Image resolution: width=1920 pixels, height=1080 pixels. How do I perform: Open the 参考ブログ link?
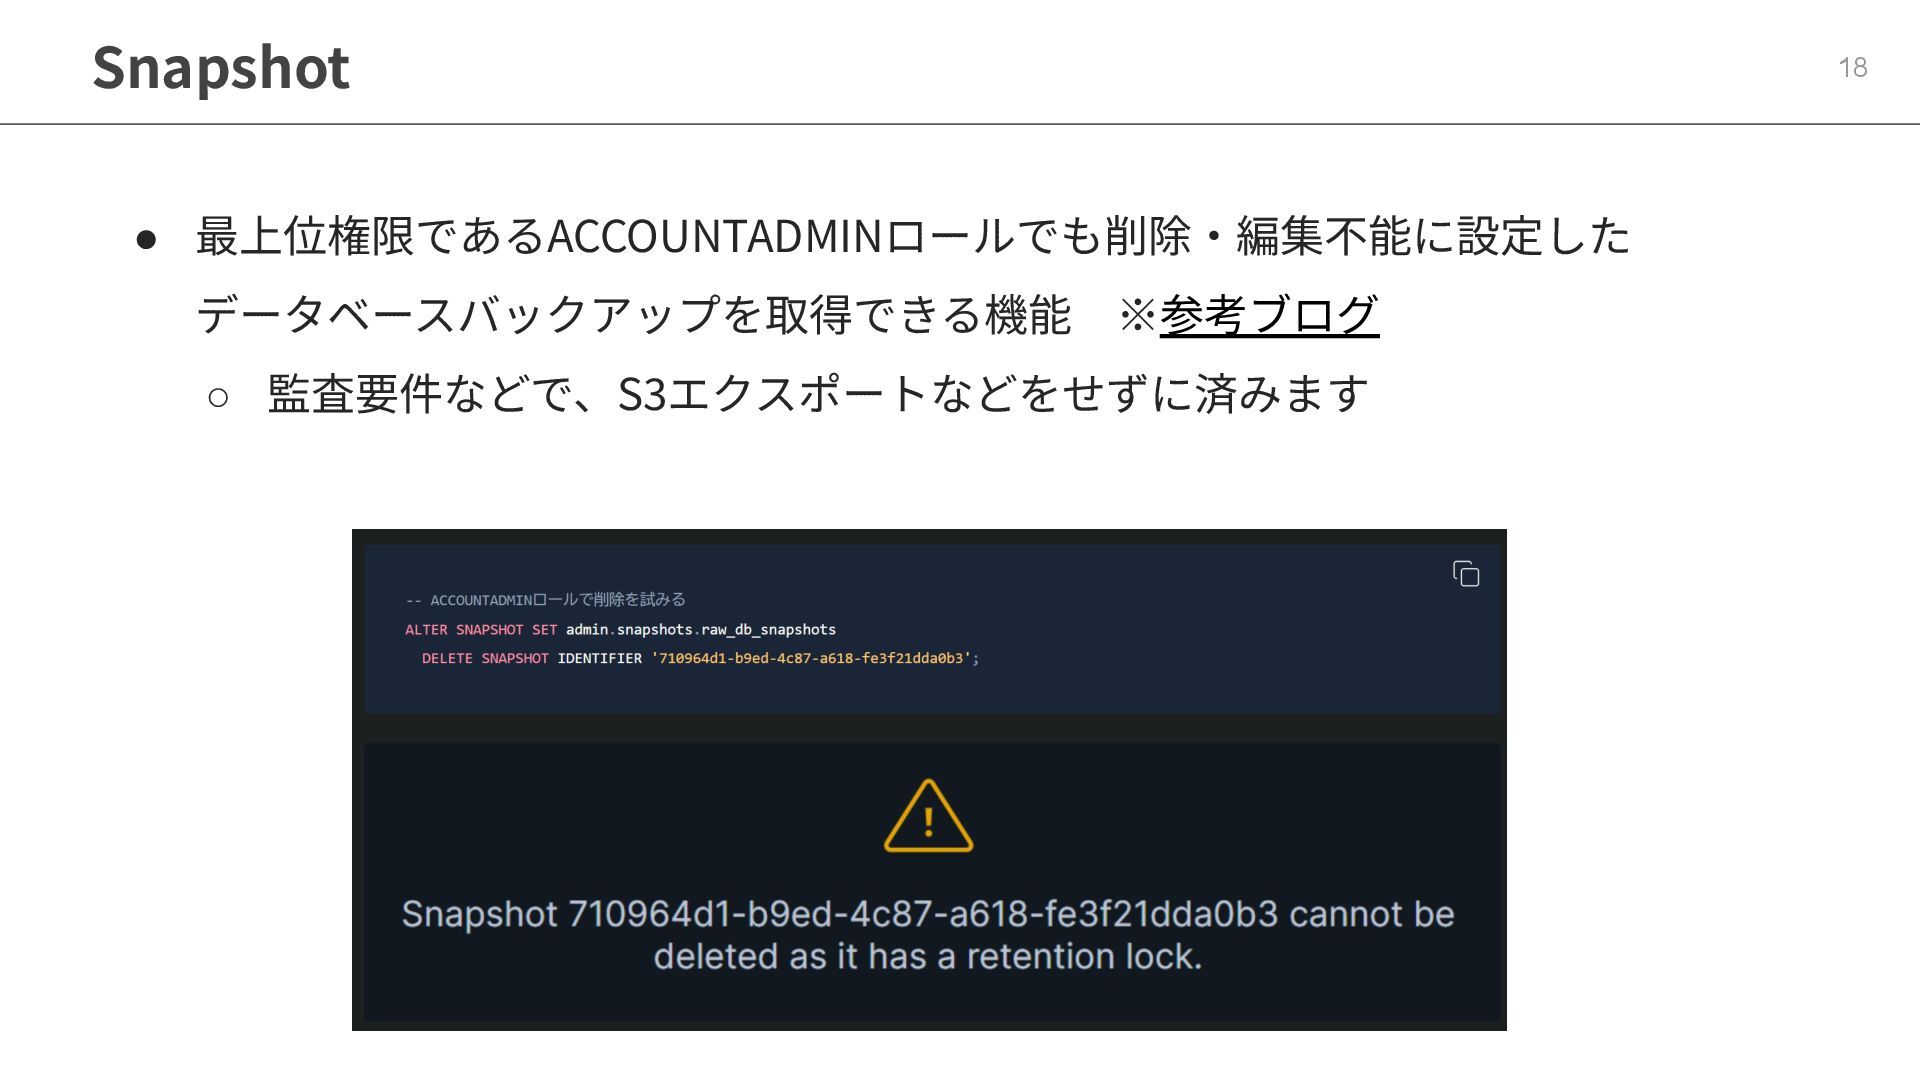[x=1269, y=315]
